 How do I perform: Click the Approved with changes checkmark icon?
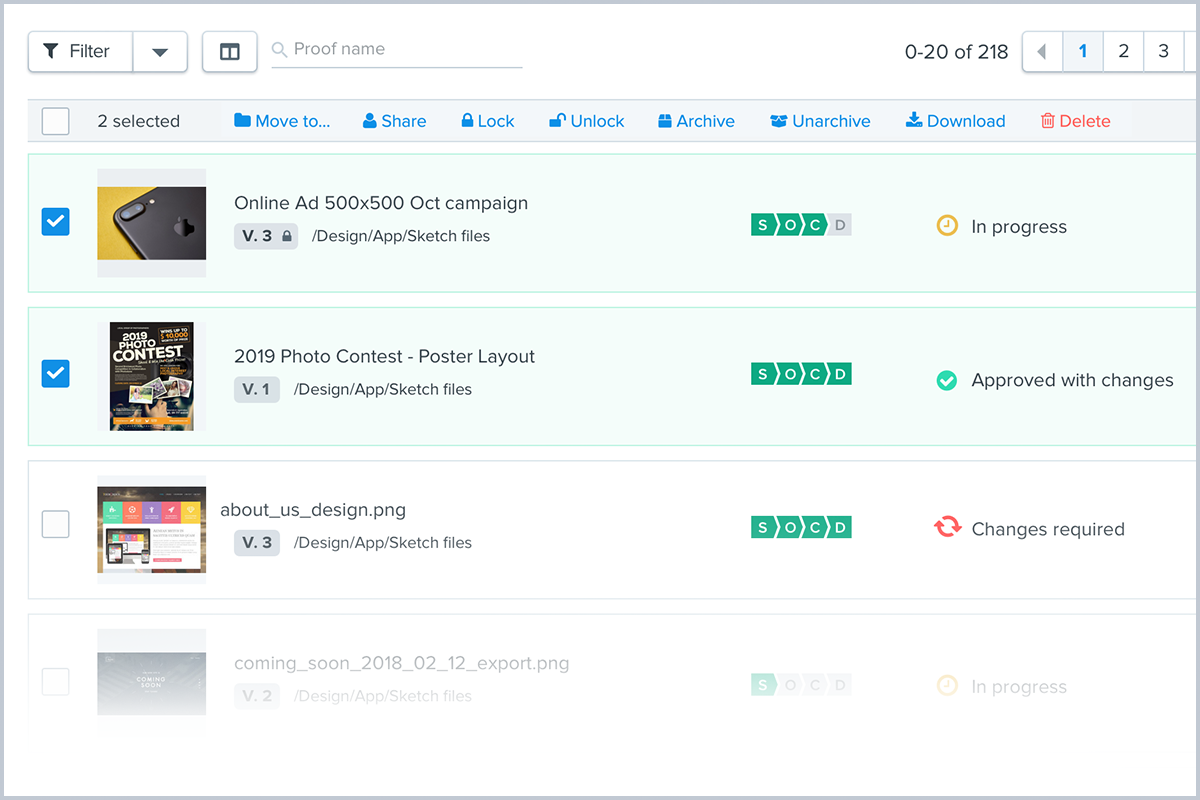[946, 380]
